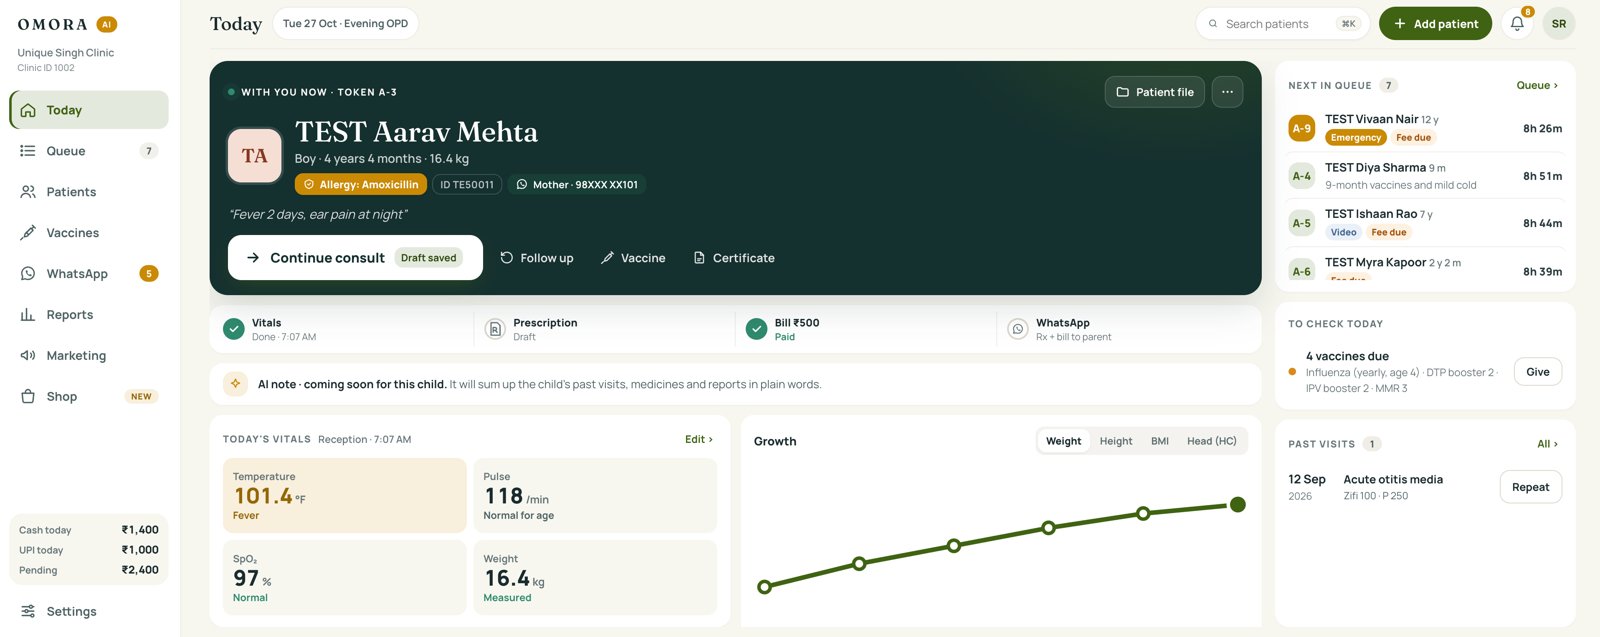Click the AI badge beside OMORA logo
This screenshot has width=1600, height=637.
click(x=107, y=24)
